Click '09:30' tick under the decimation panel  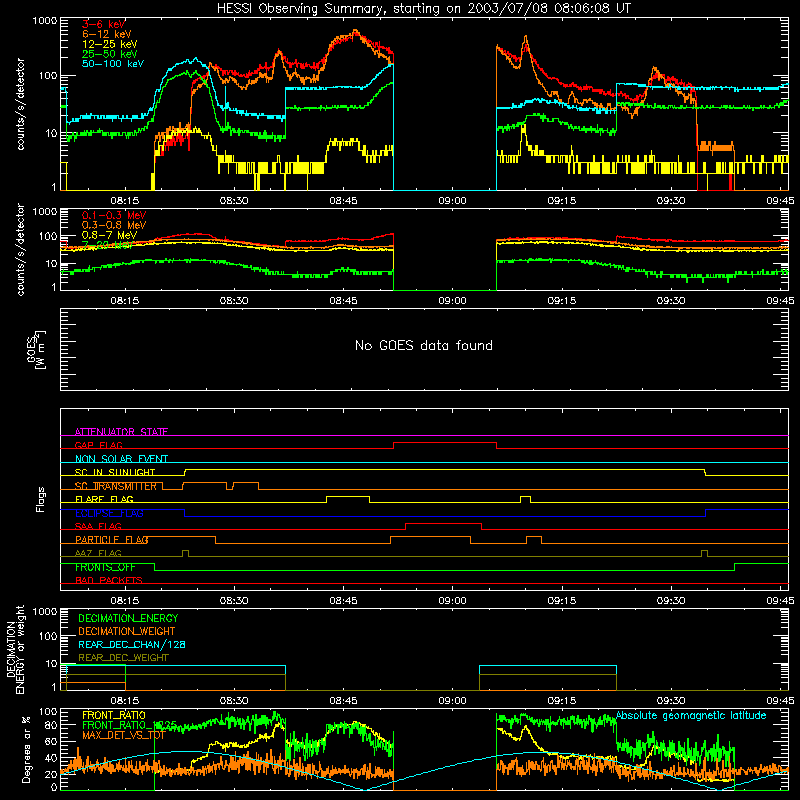[671, 701]
